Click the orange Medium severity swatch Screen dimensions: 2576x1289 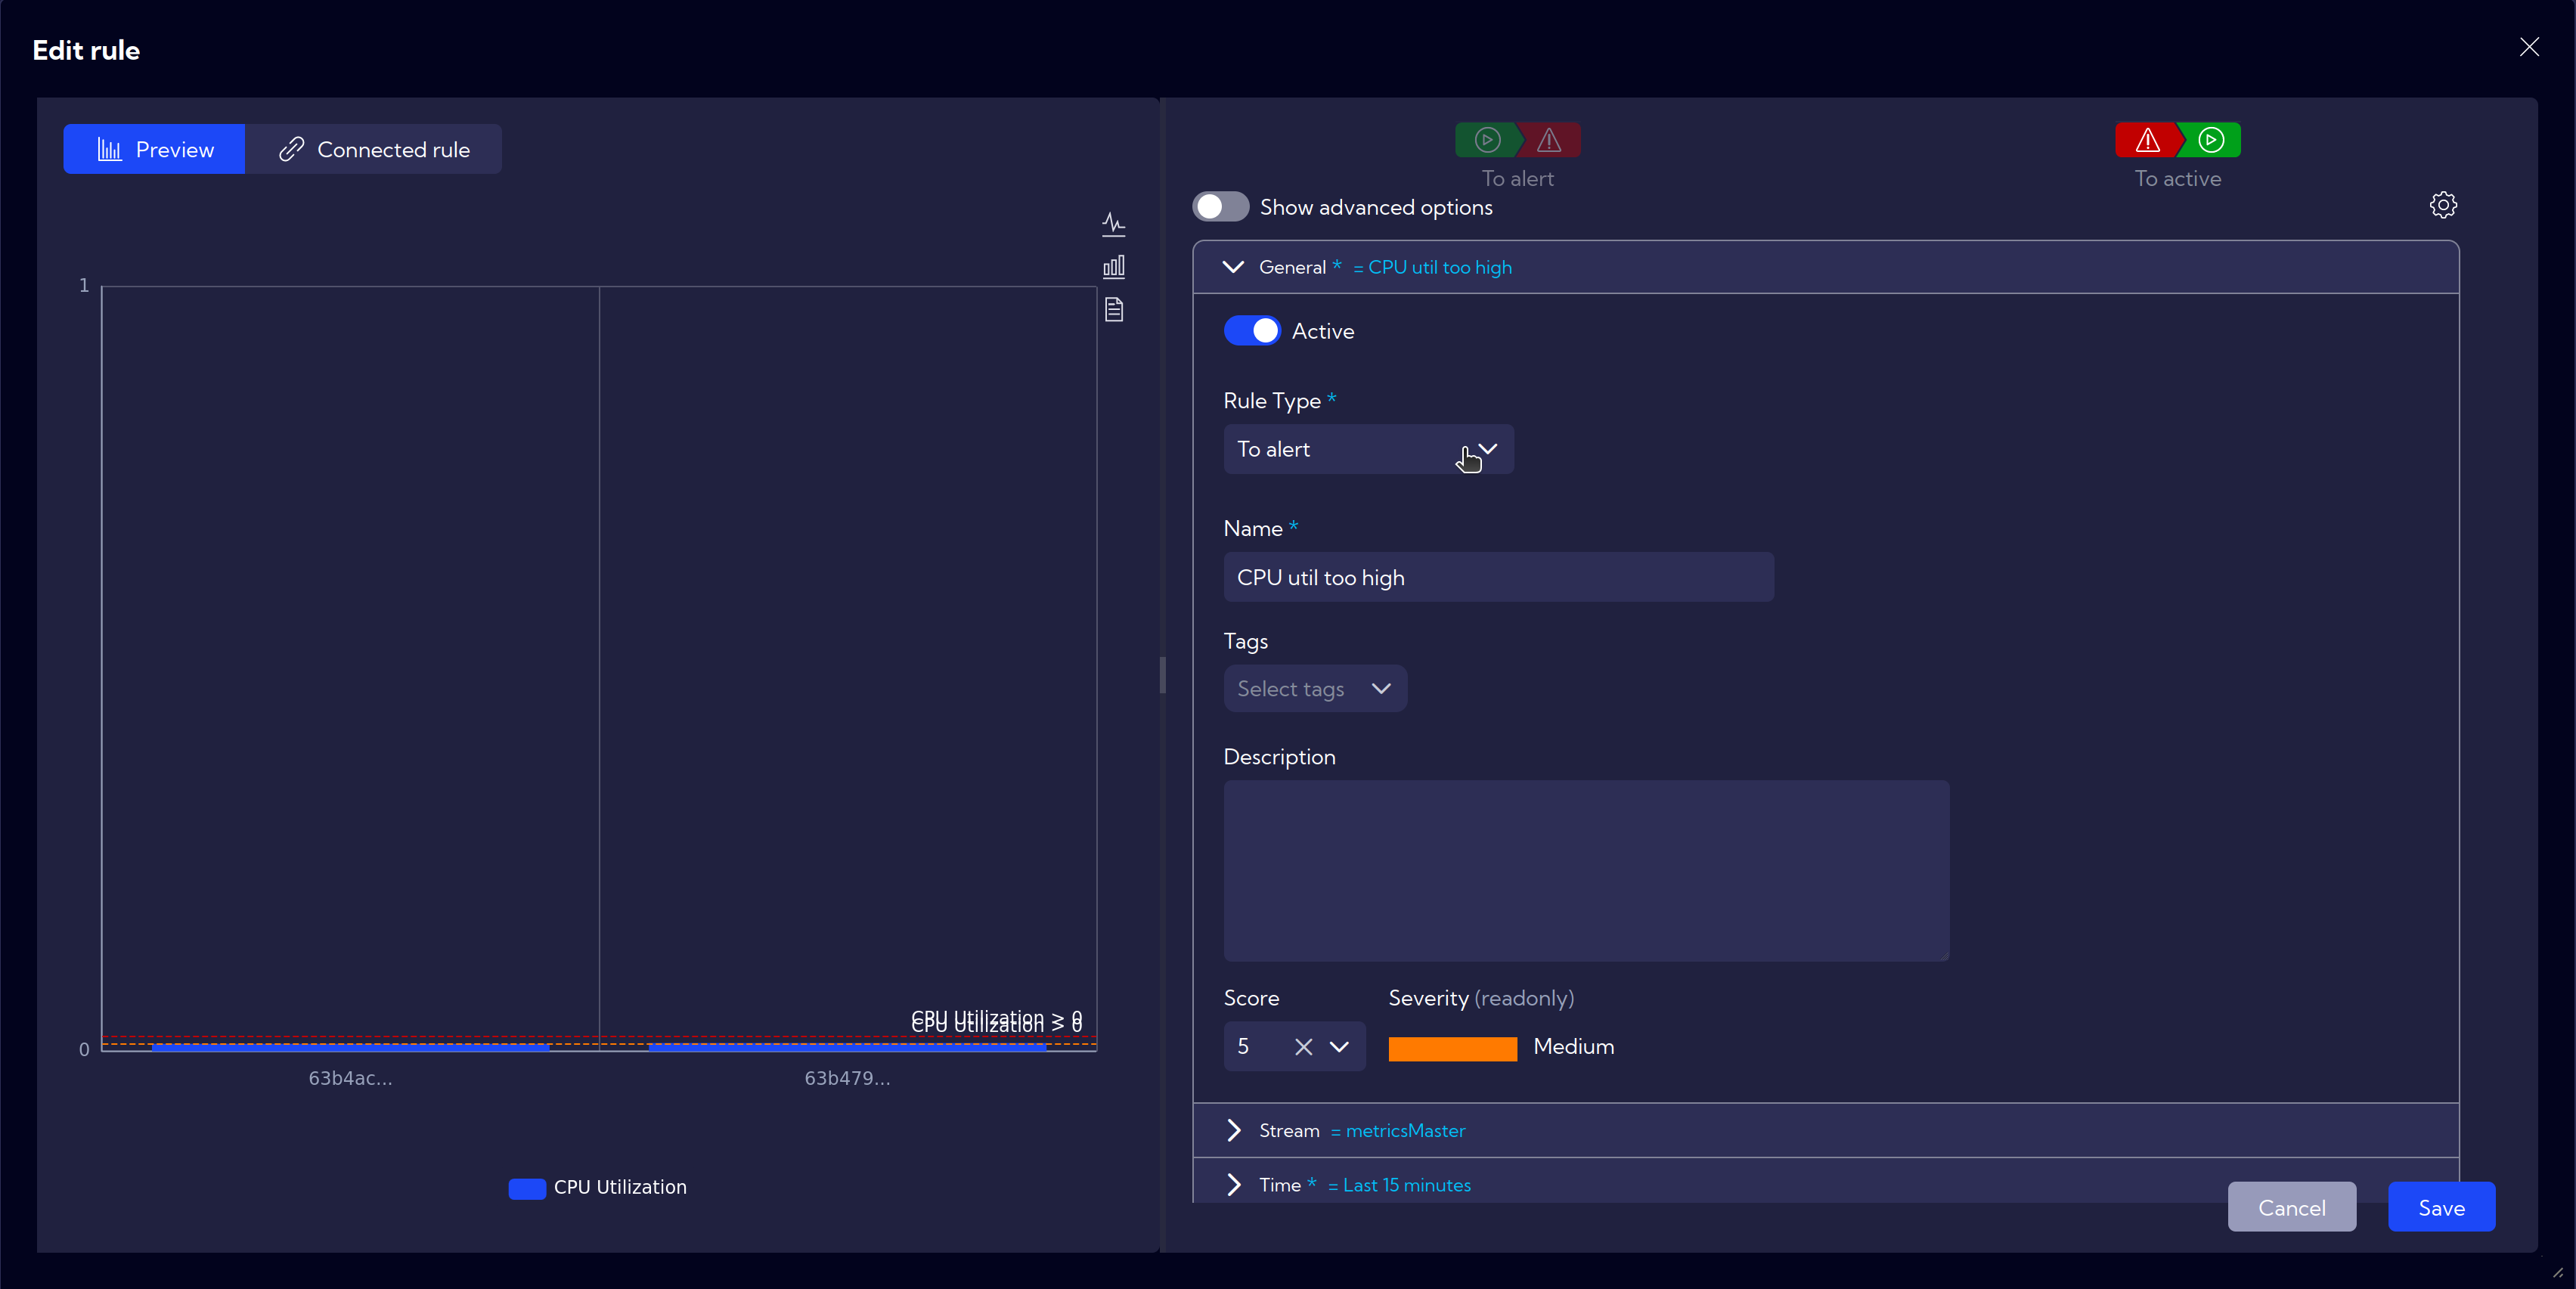click(x=1452, y=1048)
